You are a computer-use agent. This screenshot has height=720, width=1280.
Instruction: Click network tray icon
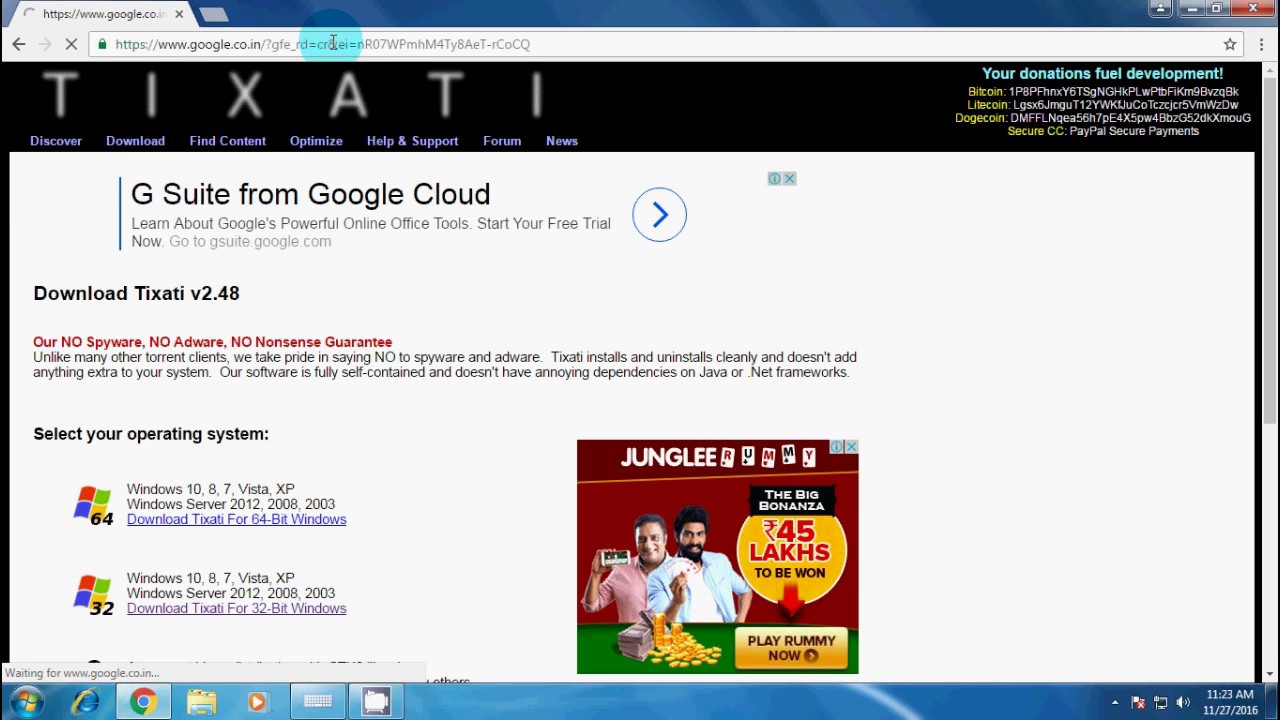[1161, 702]
